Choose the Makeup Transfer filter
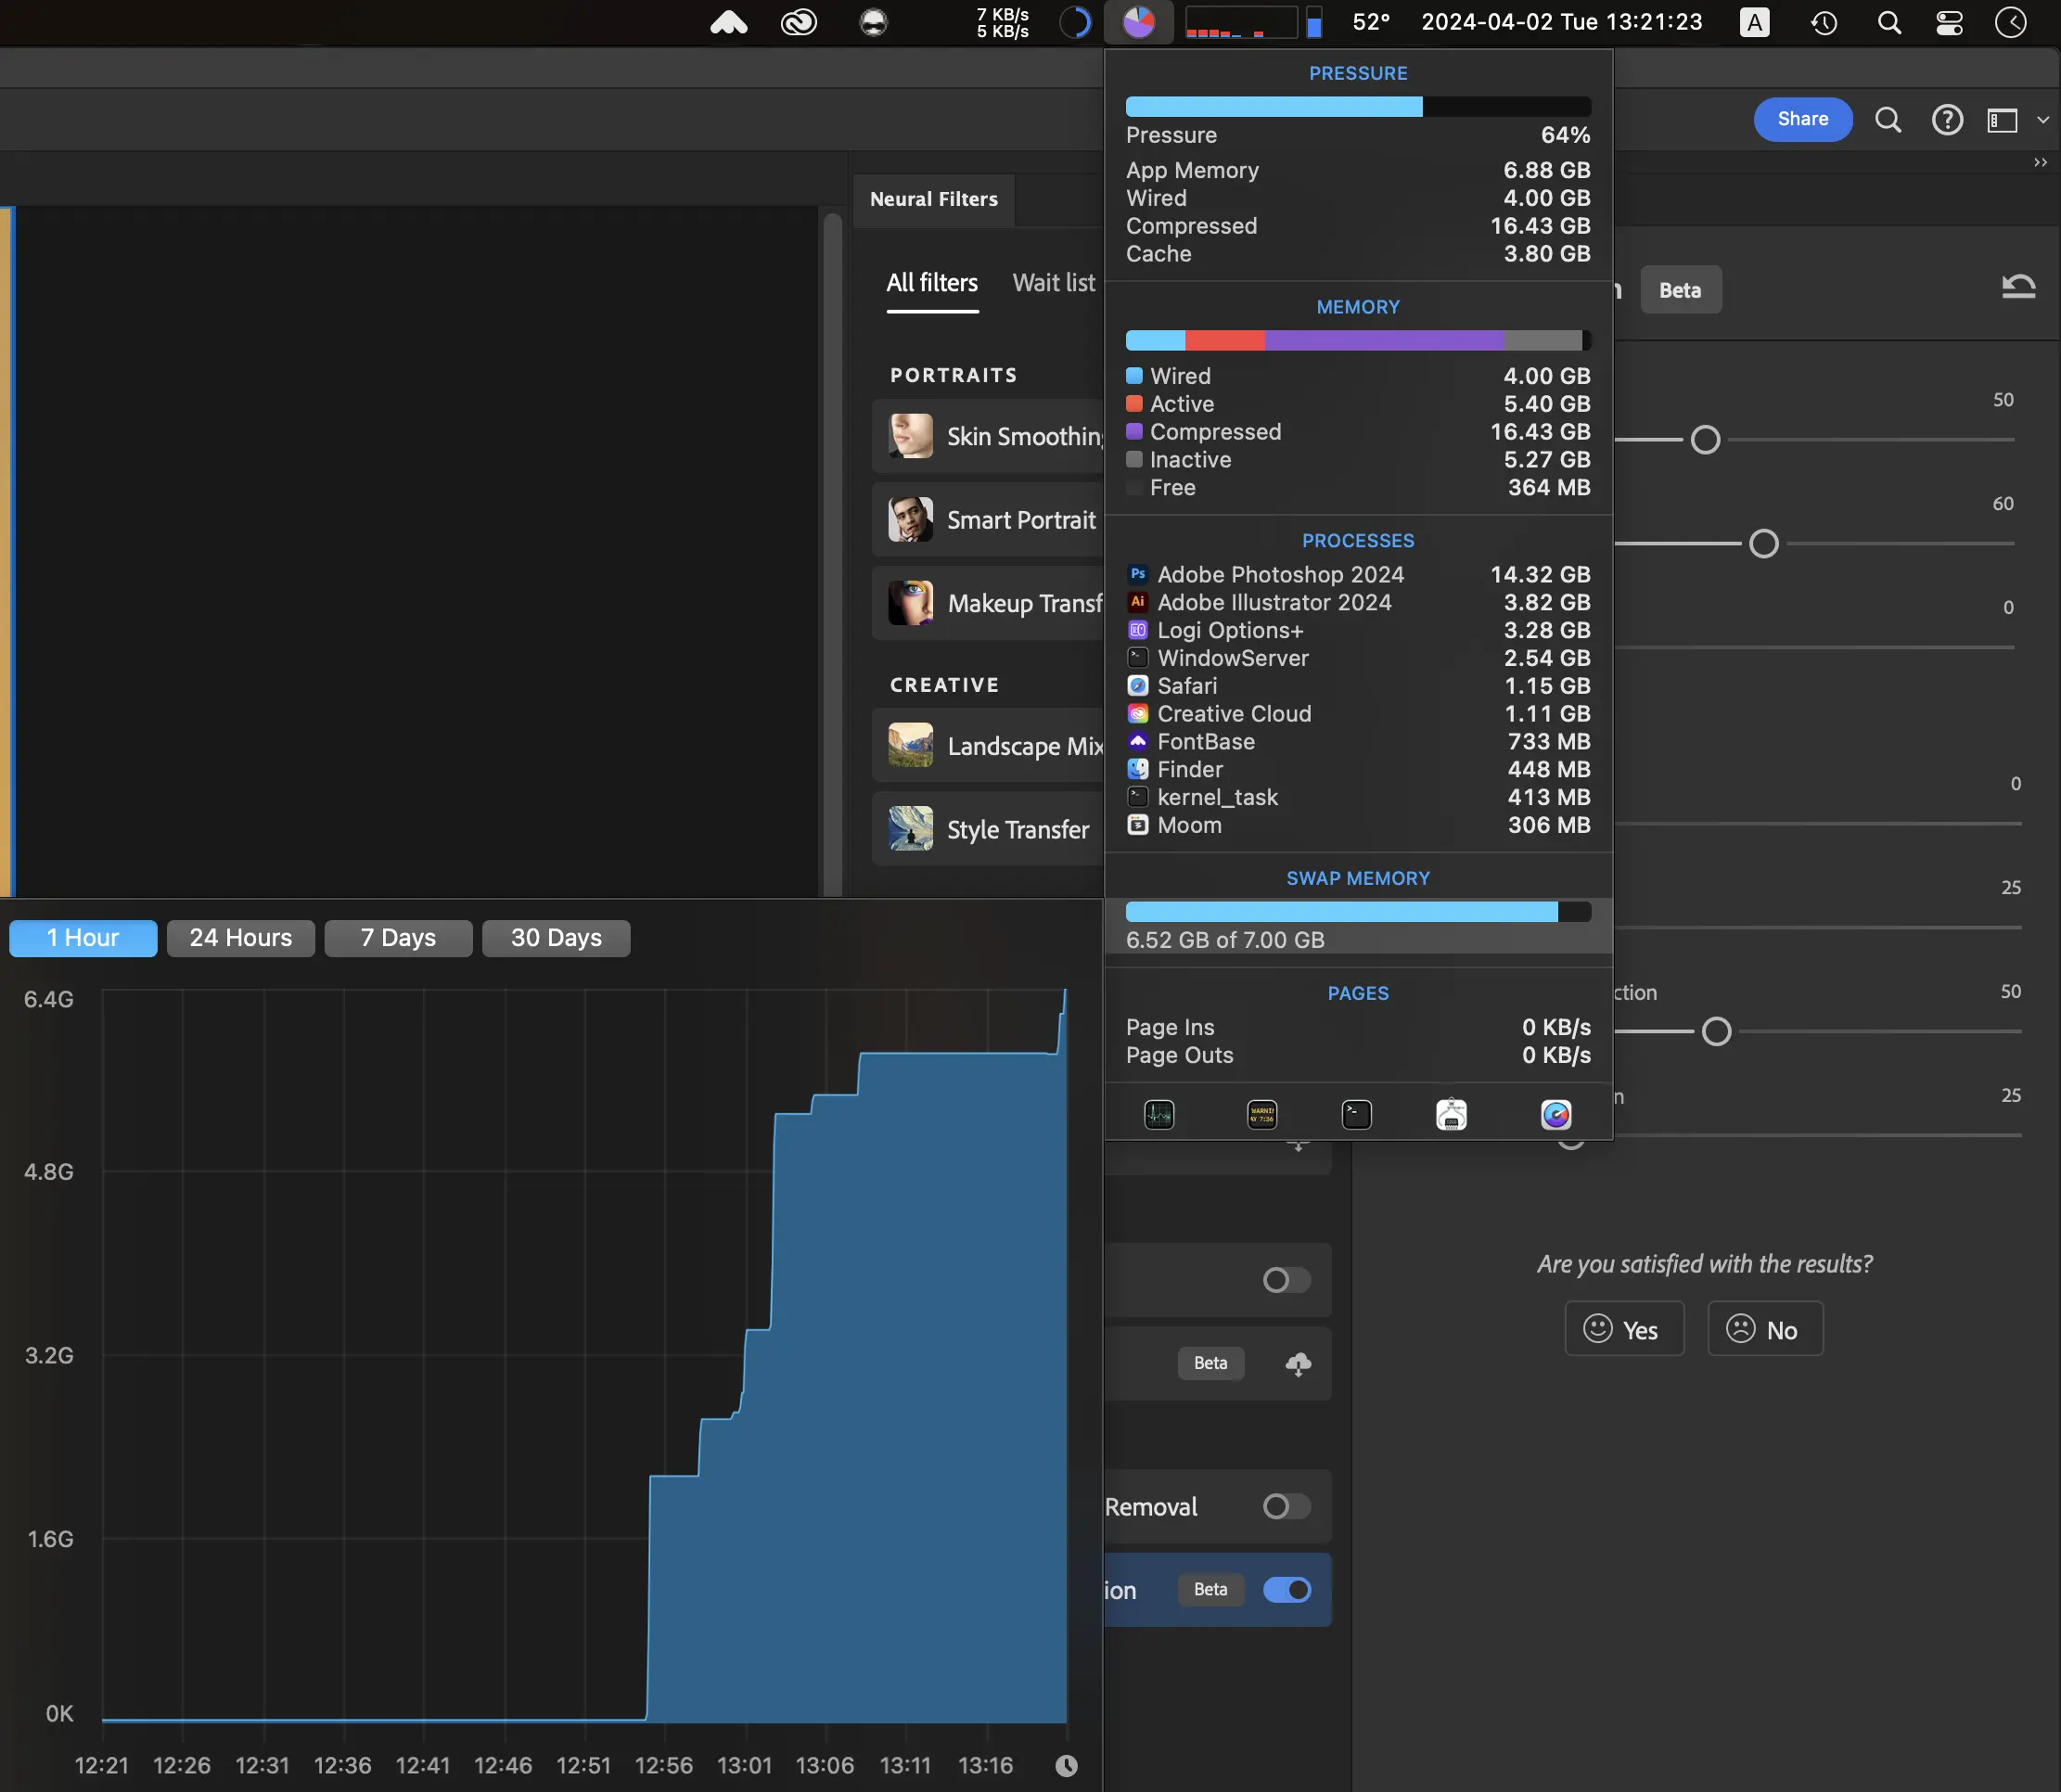 [987, 604]
